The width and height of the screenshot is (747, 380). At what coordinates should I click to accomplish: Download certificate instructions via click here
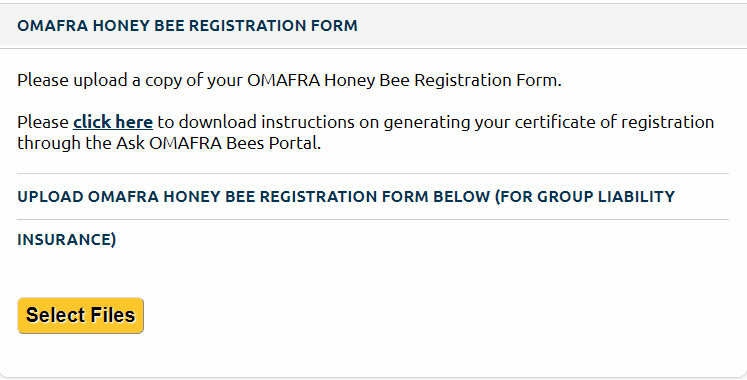tap(113, 122)
